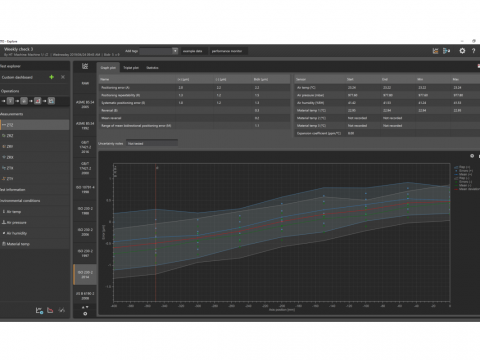This screenshot has height=360, width=480.
Task: Open the analysis chart icon in top toolbar
Action: 435,51
